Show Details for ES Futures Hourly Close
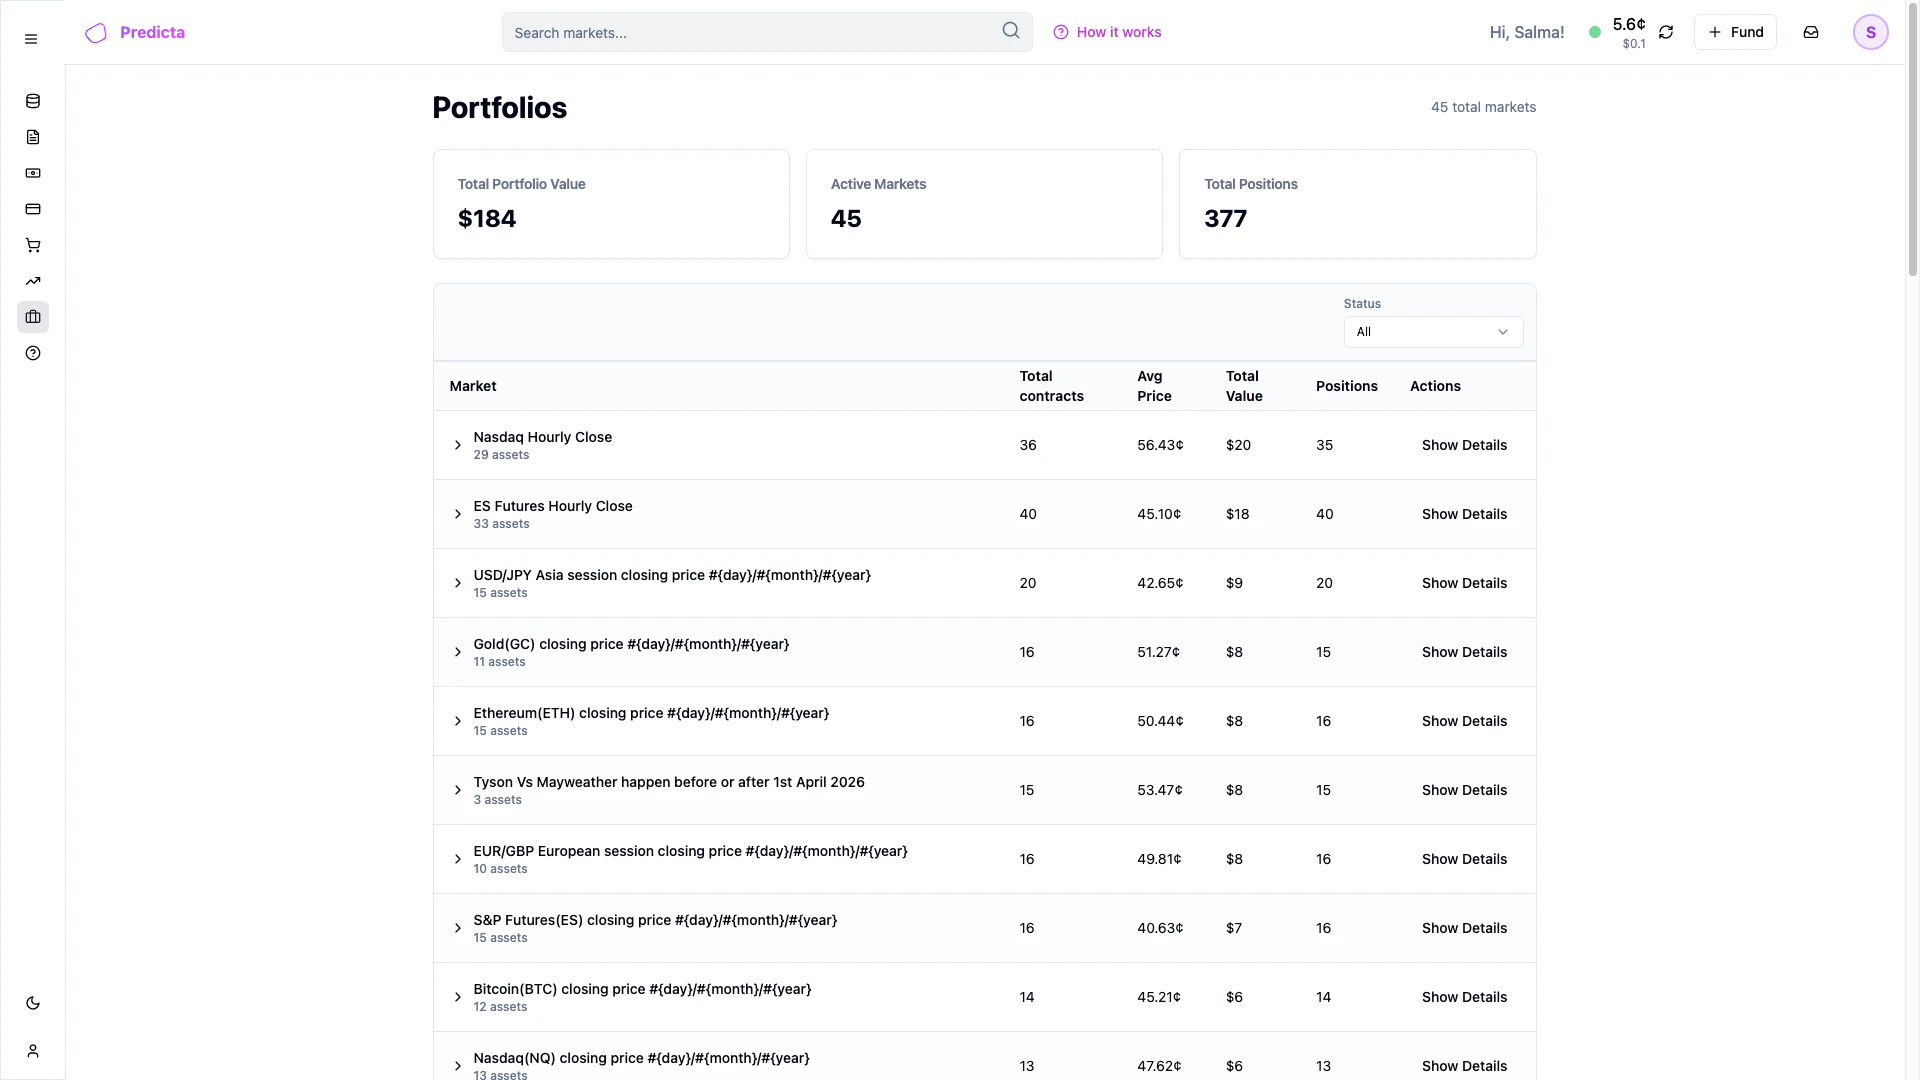 pos(1463,514)
